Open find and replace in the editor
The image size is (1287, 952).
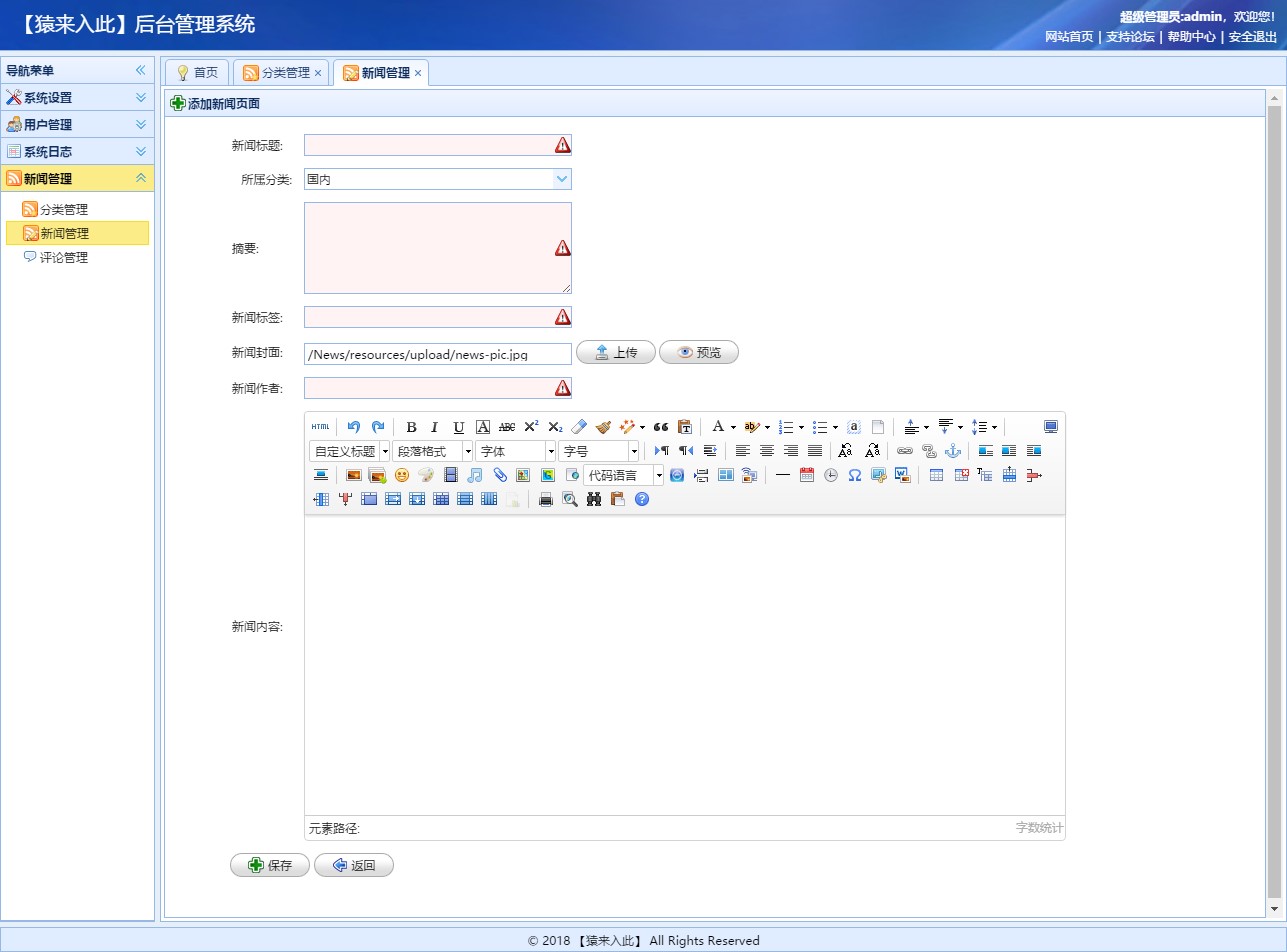(x=593, y=498)
